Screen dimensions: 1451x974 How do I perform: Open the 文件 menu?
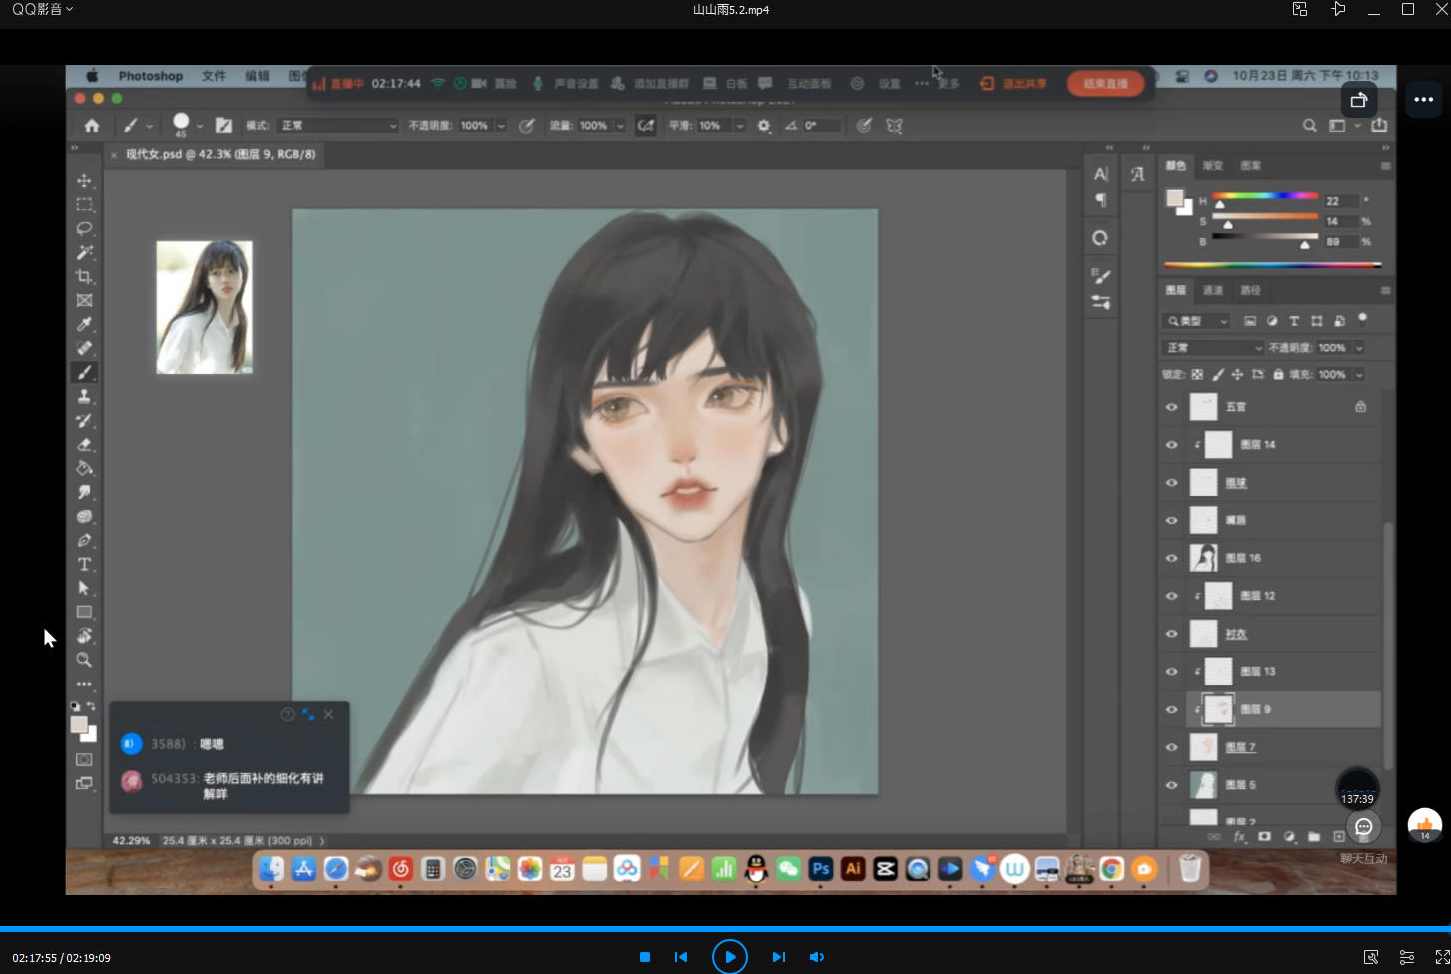coord(214,76)
